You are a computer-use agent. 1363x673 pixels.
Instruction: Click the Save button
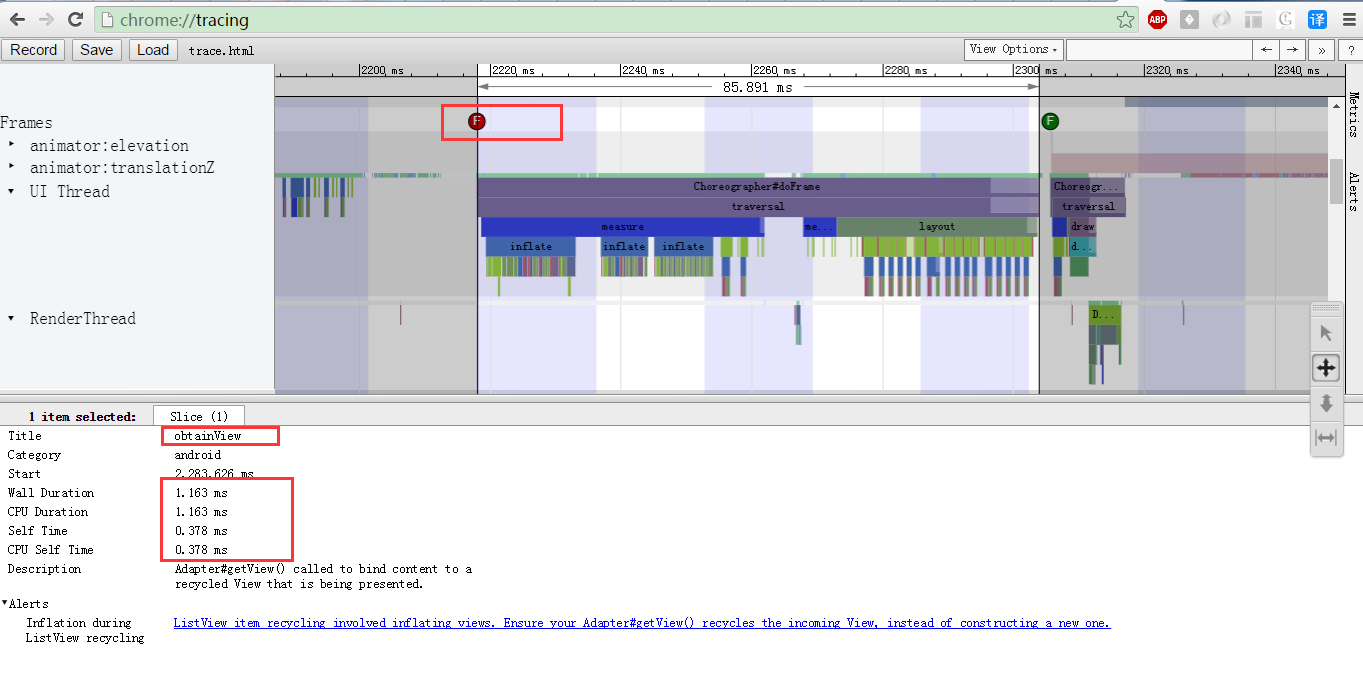tap(96, 50)
